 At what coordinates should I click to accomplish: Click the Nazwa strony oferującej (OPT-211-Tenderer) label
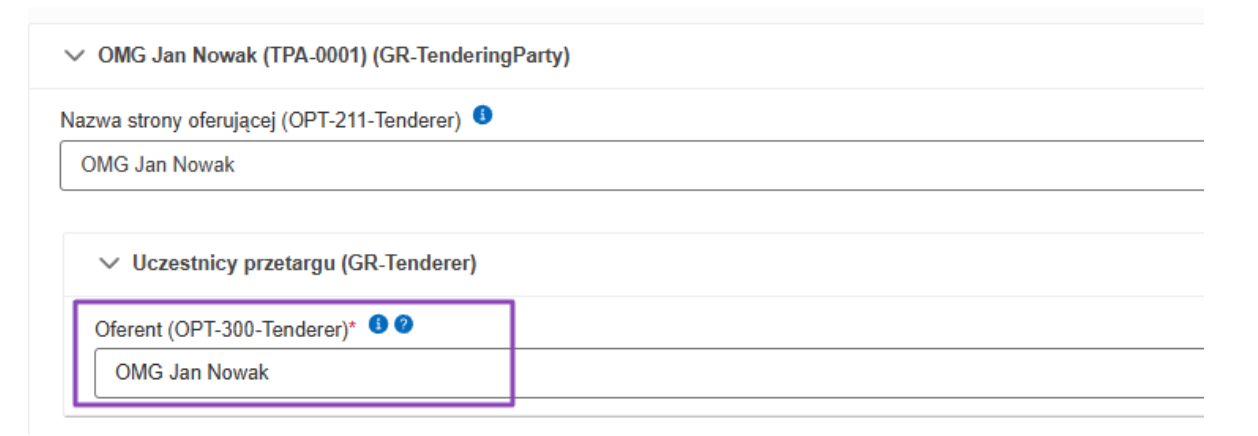point(260,121)
